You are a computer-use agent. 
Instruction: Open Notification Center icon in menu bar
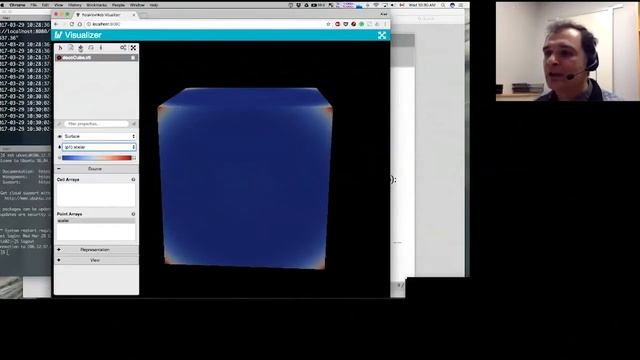coord(461,5)
